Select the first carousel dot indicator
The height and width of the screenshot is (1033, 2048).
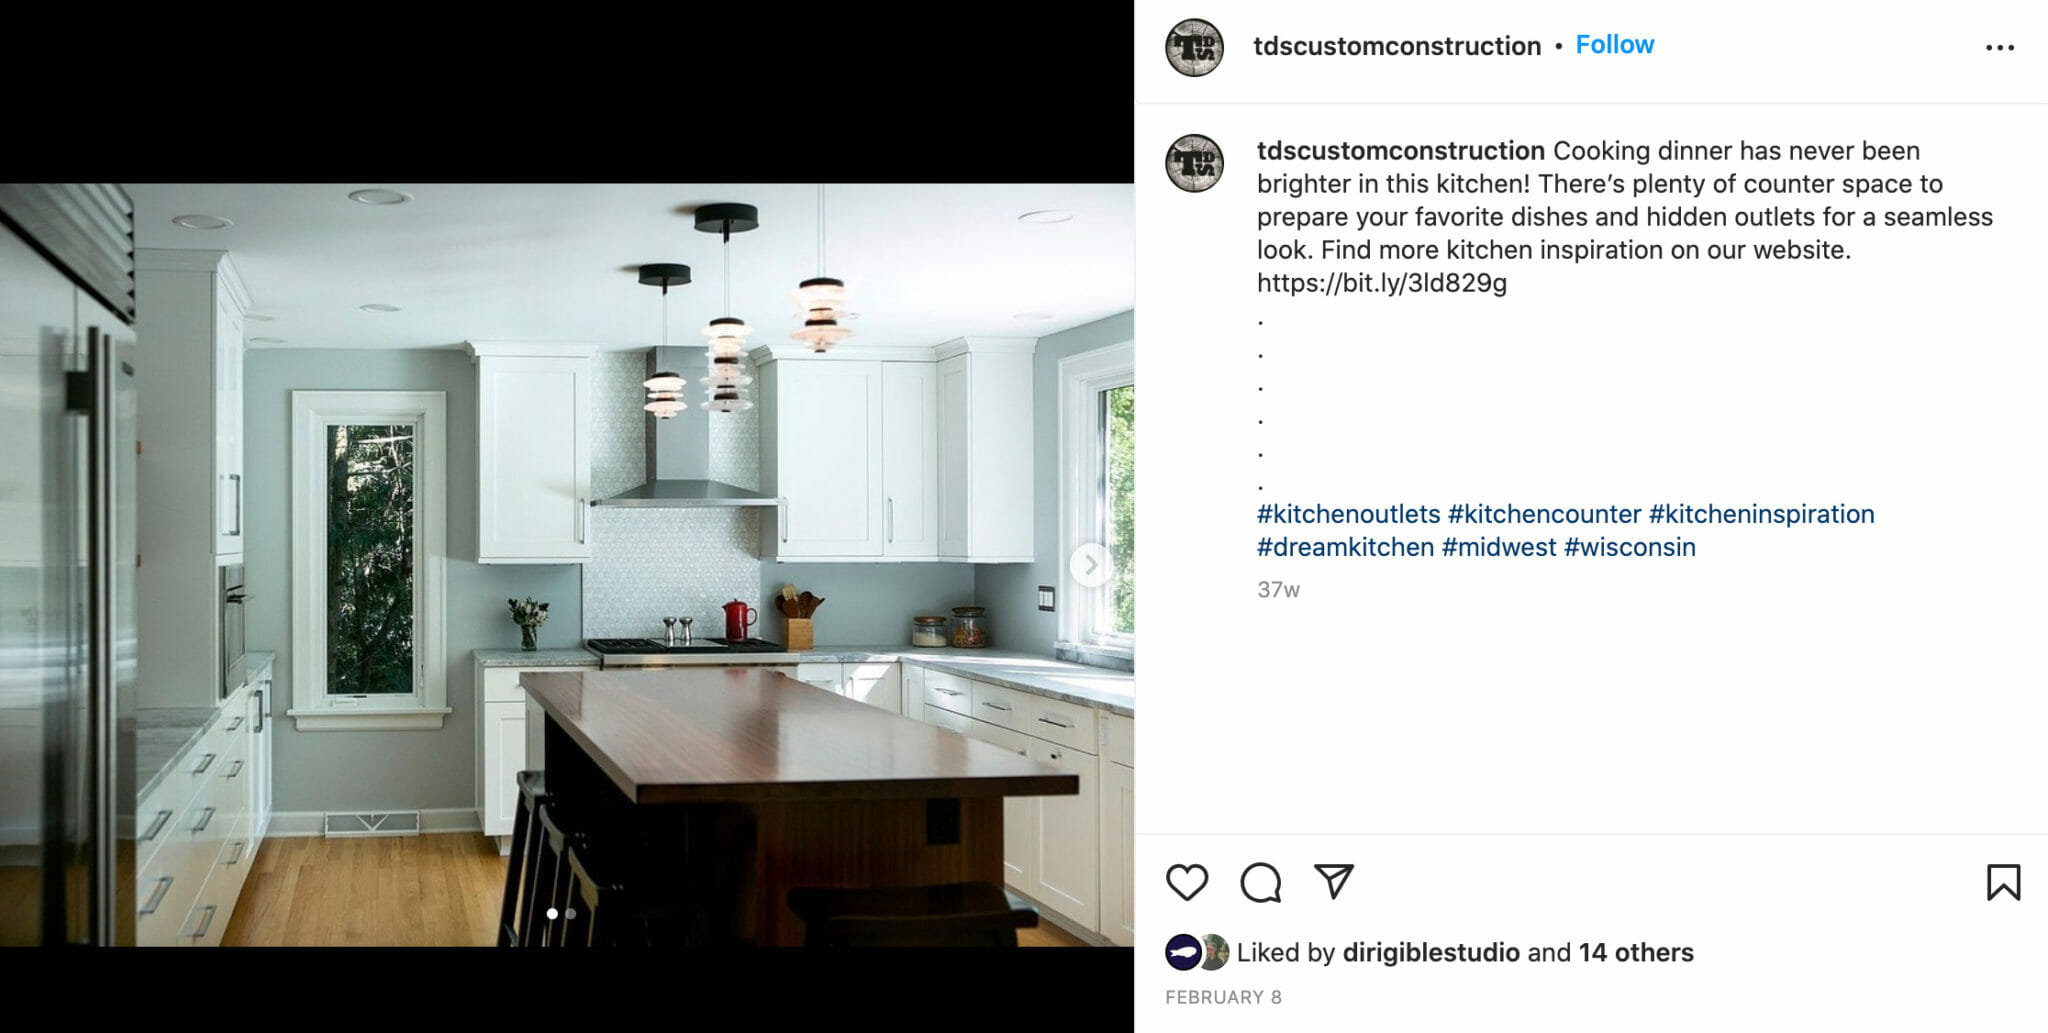click(x=552, y=913)
